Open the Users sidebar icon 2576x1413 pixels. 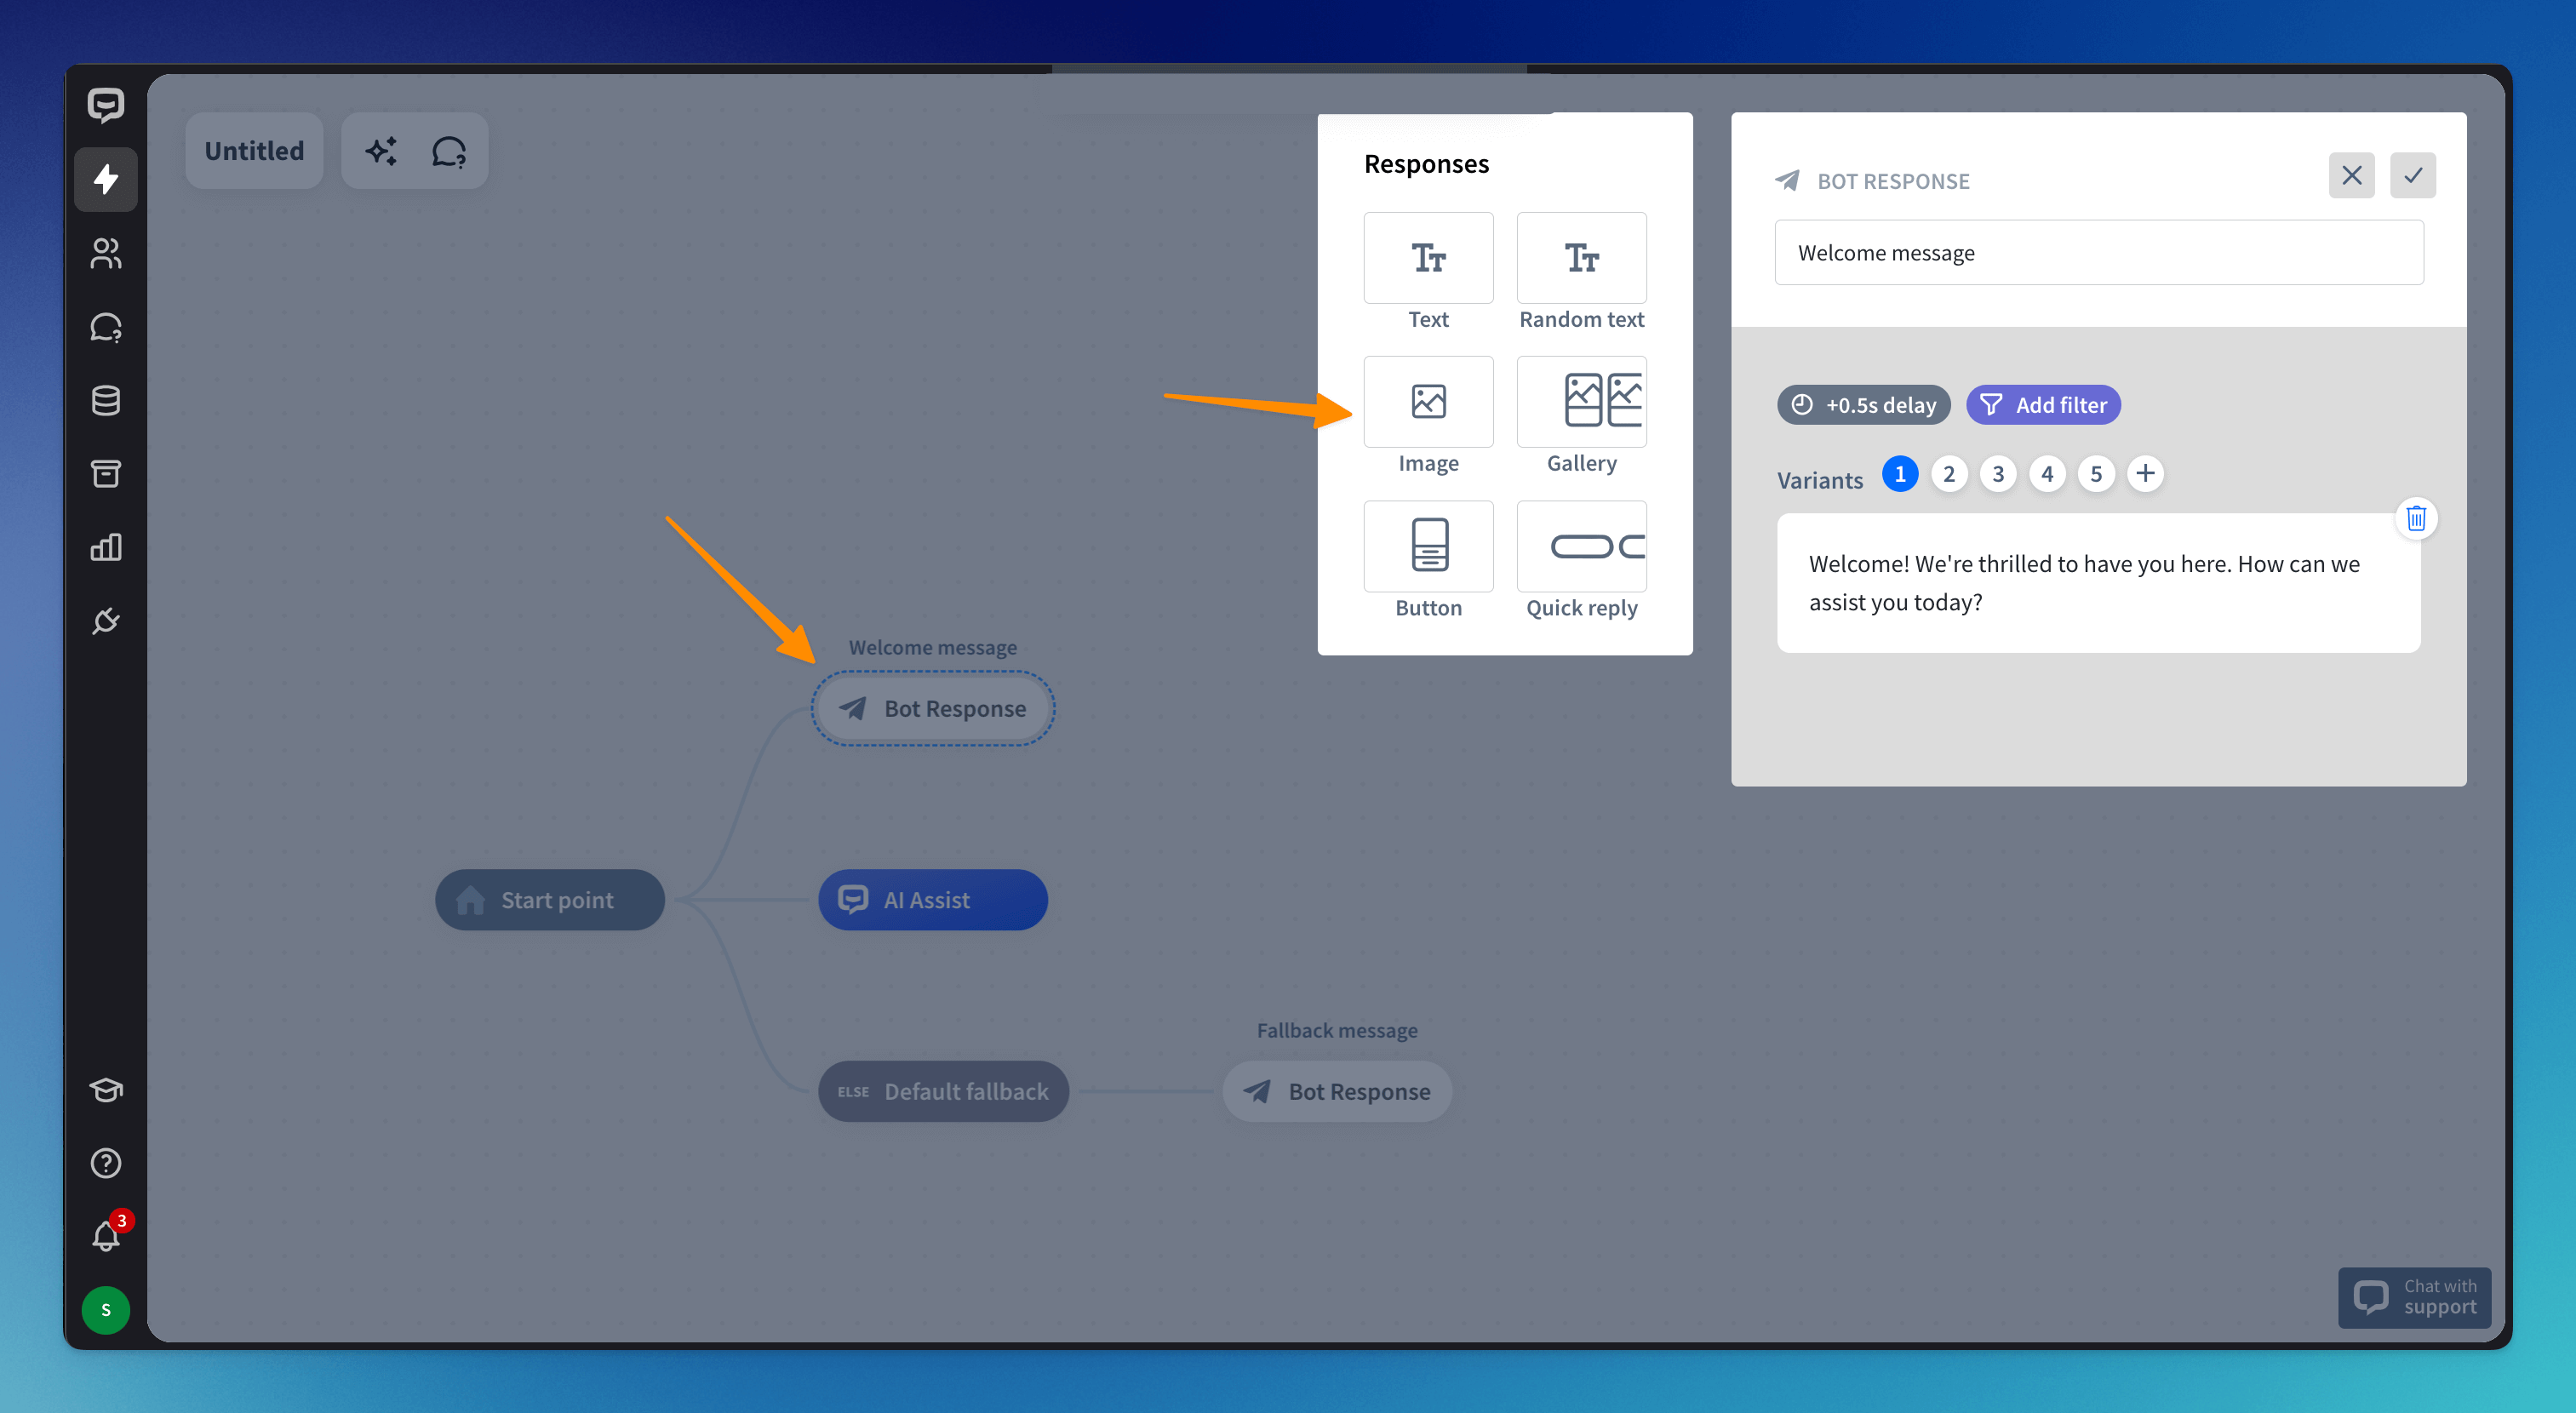click(x=105, y=254)
